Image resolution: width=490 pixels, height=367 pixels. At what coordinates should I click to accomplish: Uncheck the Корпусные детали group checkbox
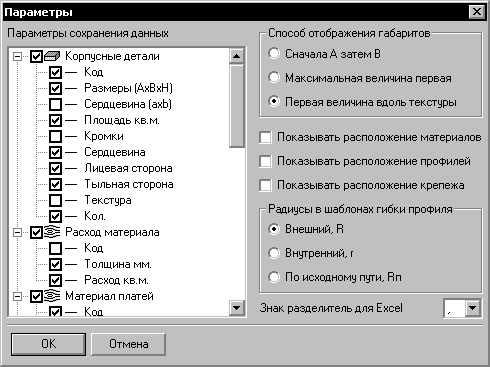tap(36, 56)
